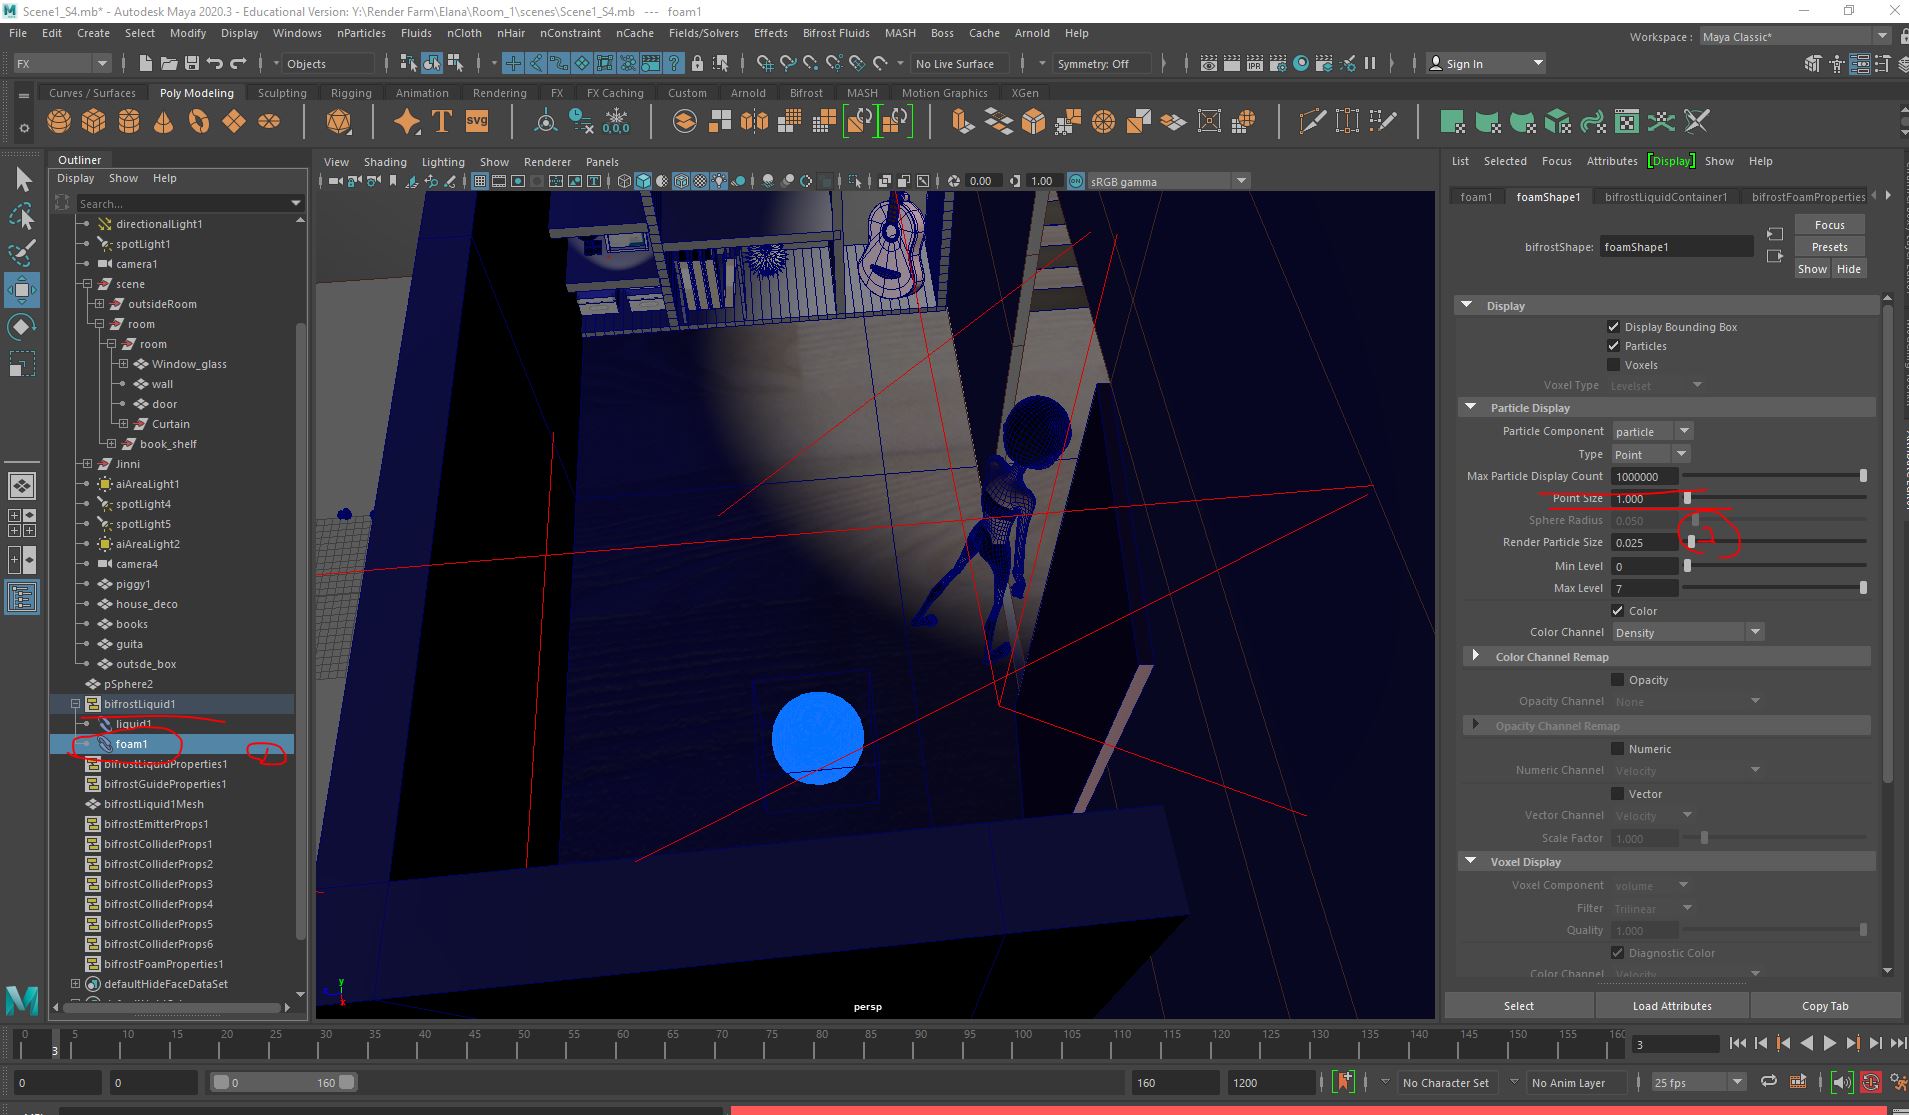This screenshot has height=1115, width=1909.
Task: Collapse bifrostLiquid1 in the Outliner
Action: pyautogui.click(x=75, y=704)
